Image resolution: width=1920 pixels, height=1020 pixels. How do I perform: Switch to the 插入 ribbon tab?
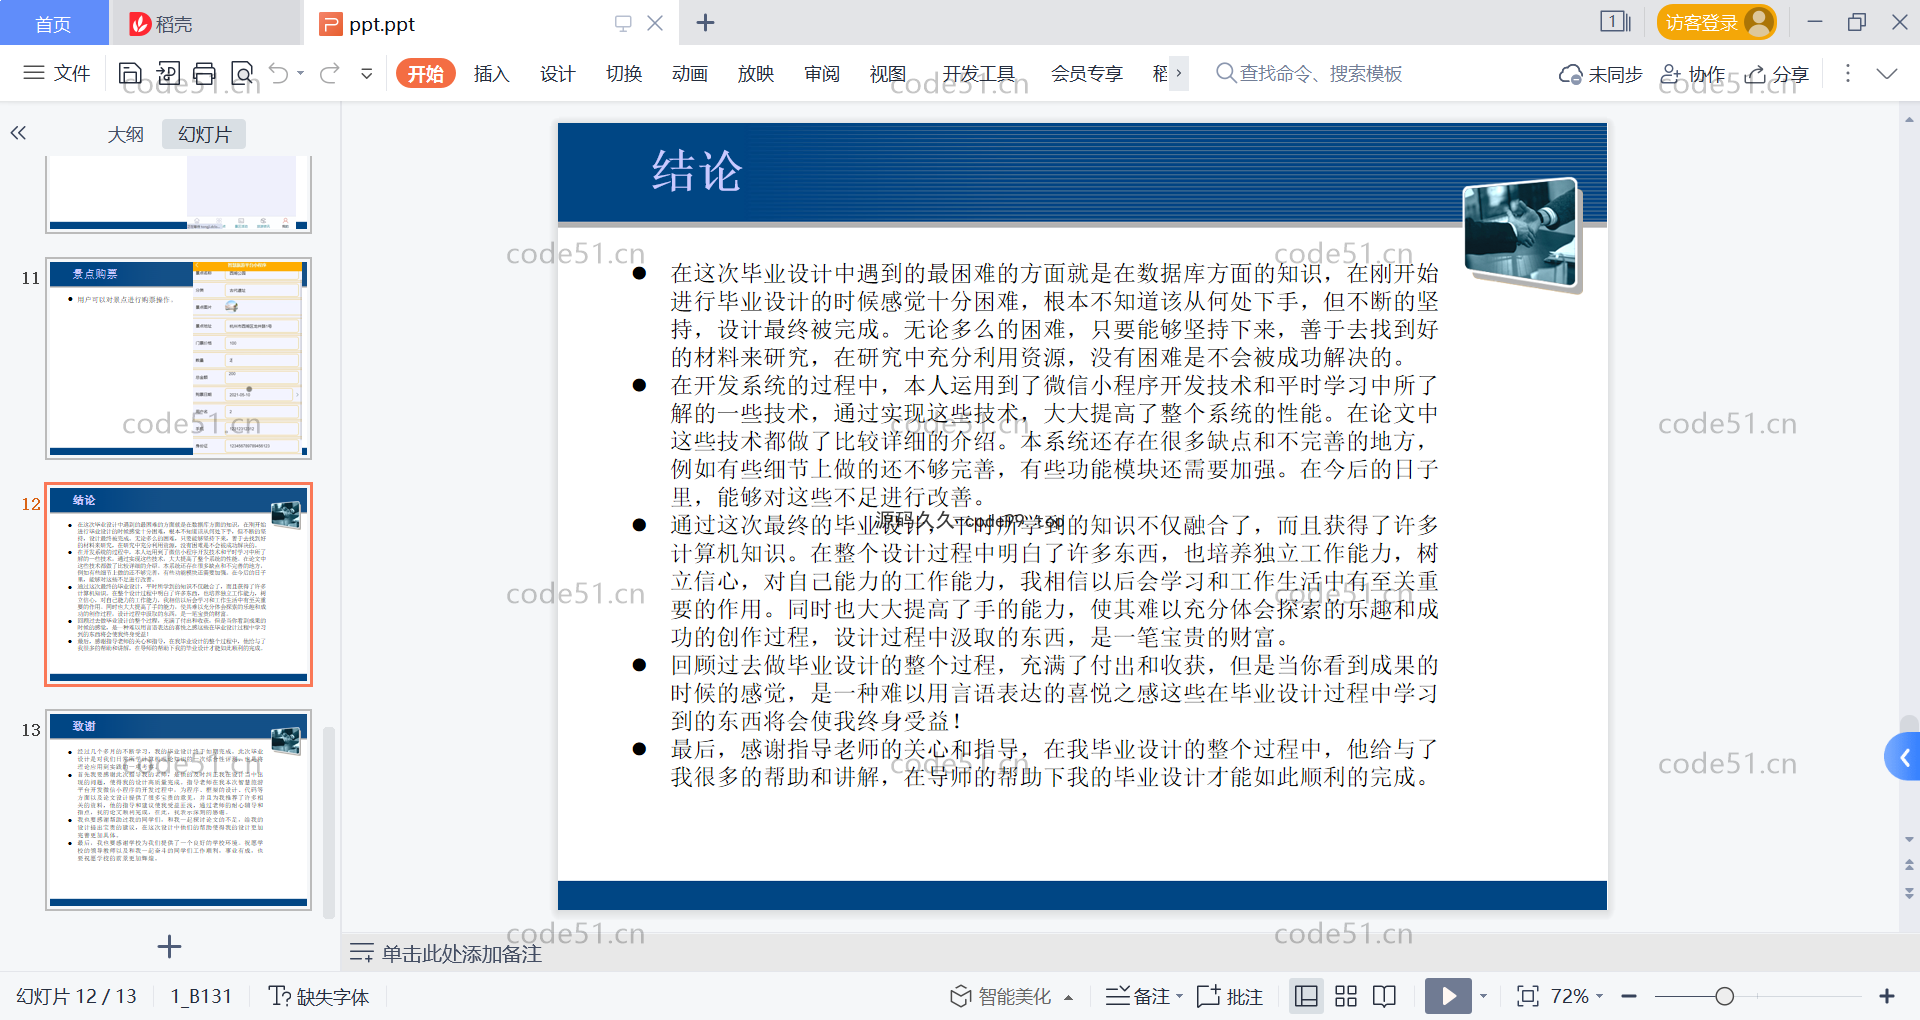coord(491,74)
